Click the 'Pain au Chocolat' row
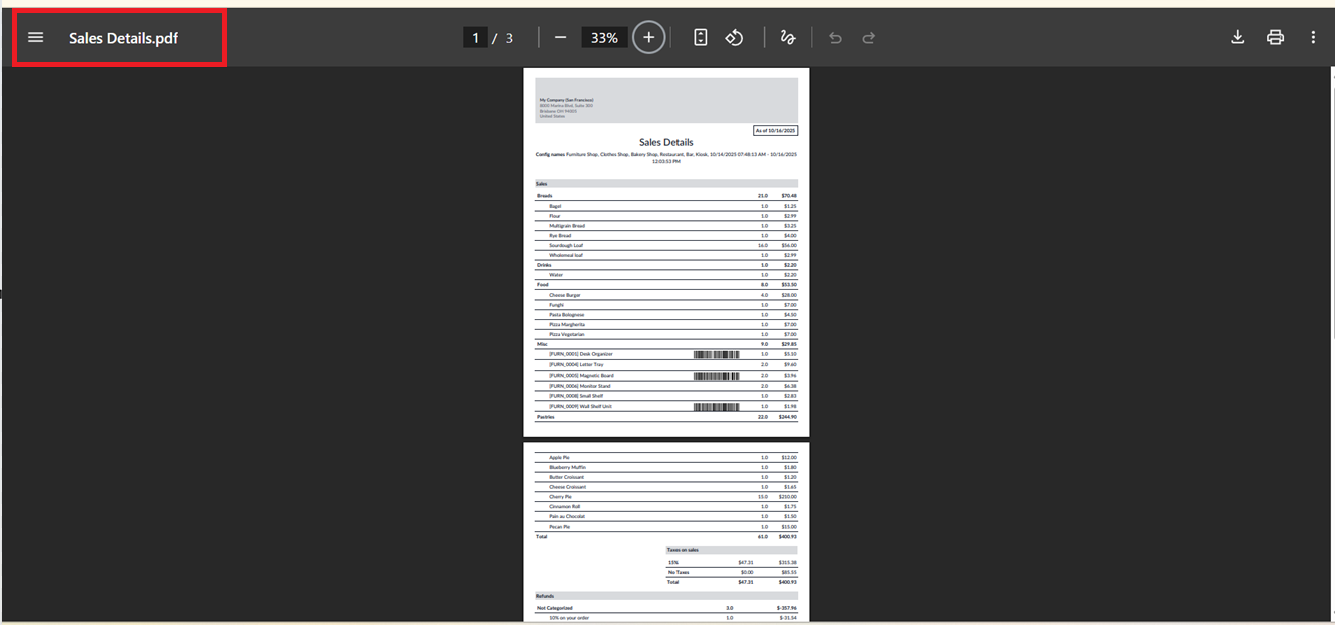The width and height of the screenshot is (1335, 625). point(666,517)
